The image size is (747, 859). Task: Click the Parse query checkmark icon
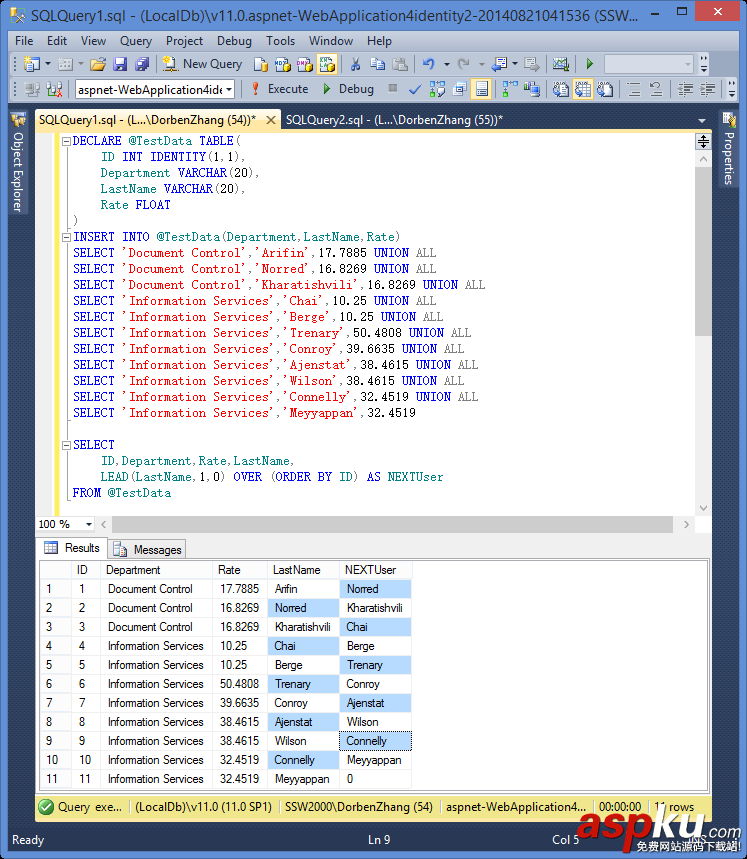coord(415,89)
